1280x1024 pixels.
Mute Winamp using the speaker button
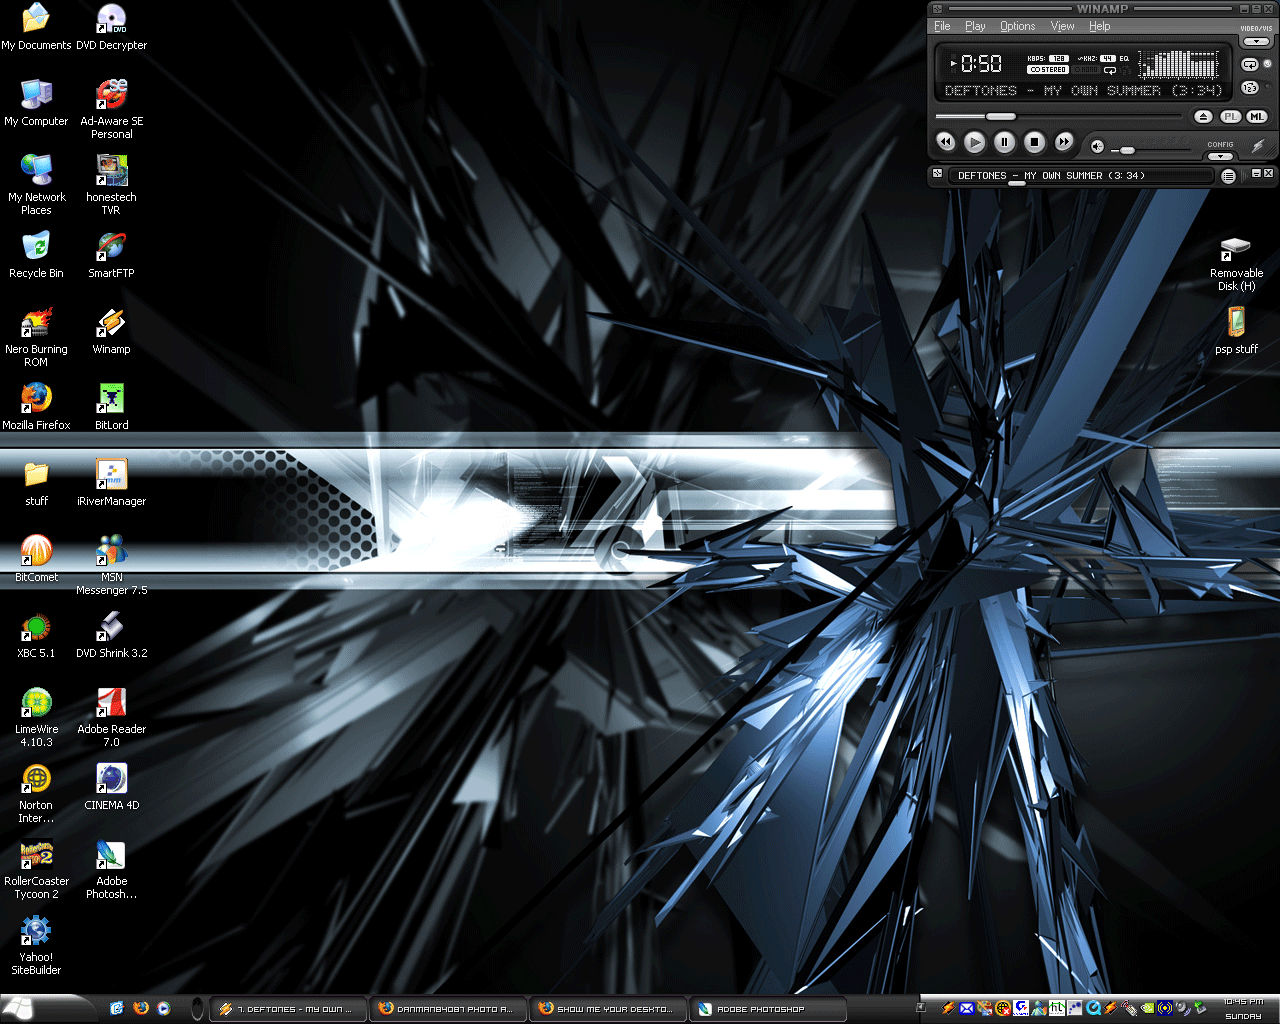pos(1097,147)
